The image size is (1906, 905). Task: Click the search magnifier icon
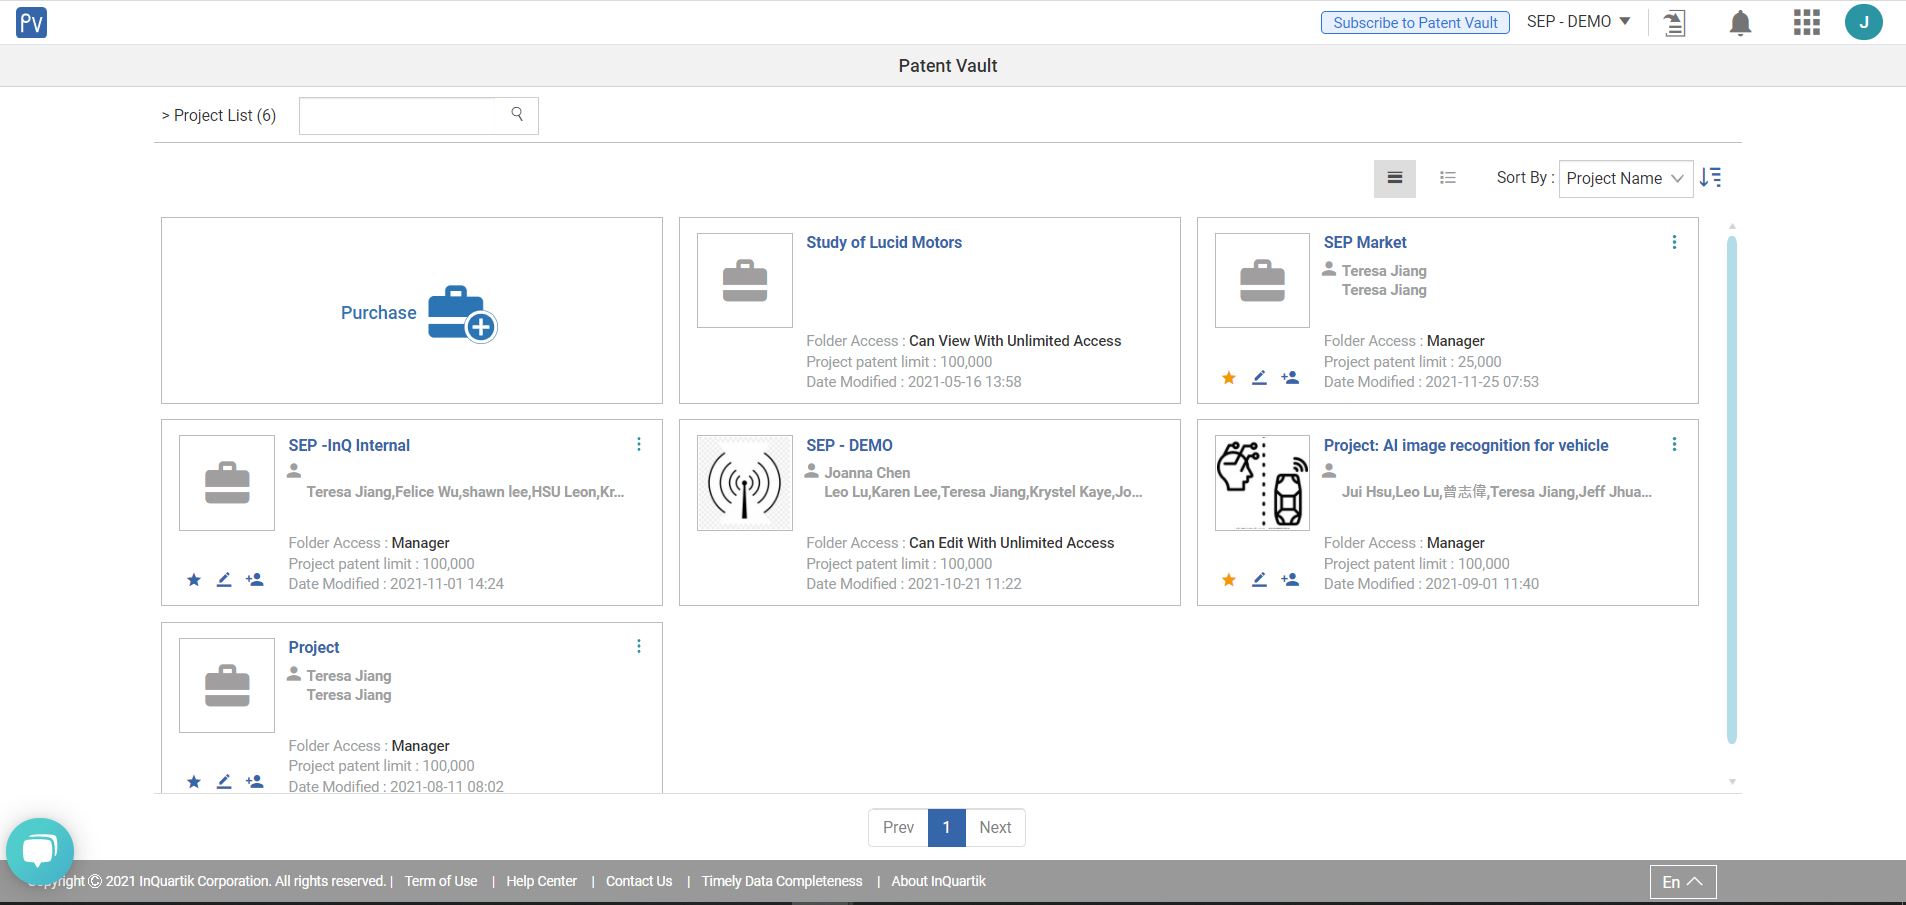[517, 114]
